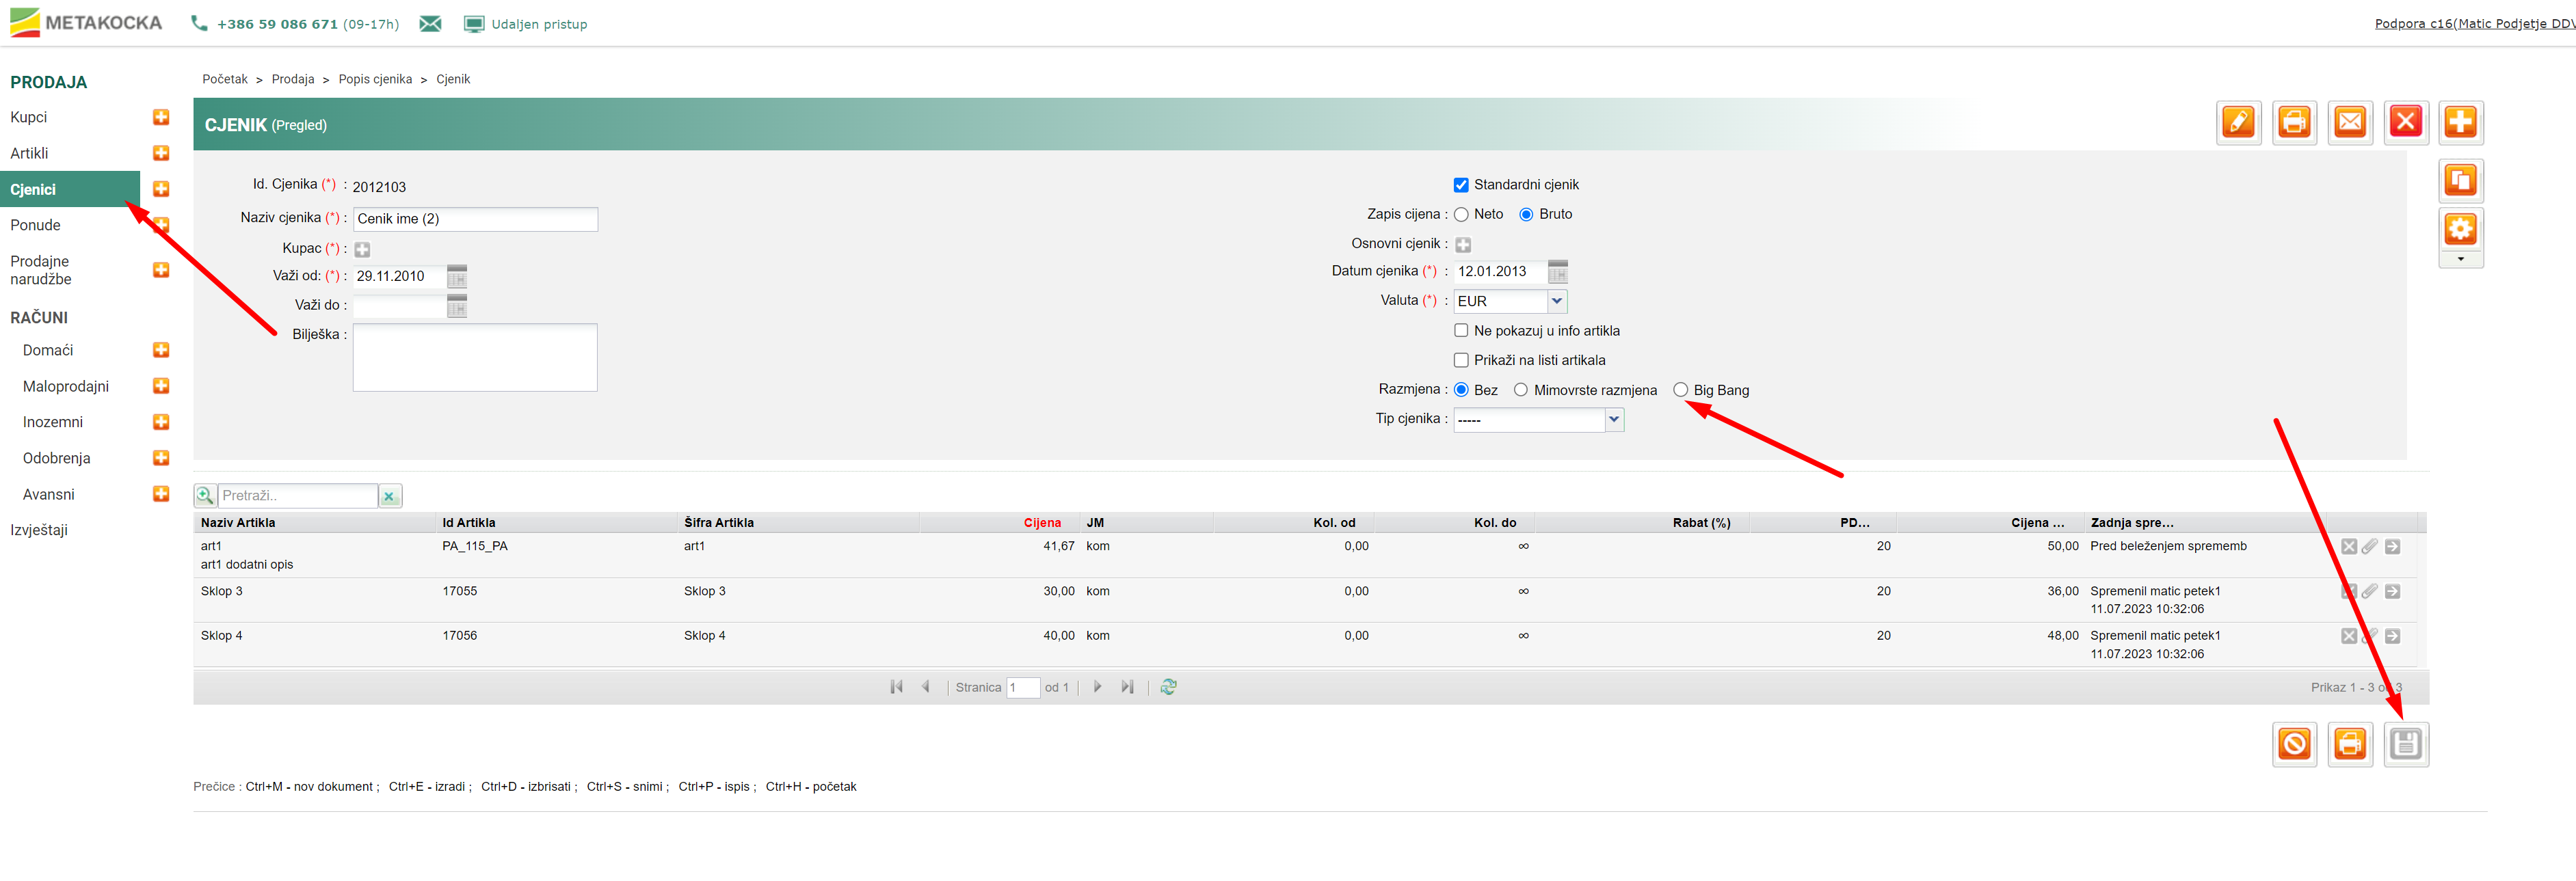Click the floppy disk save icon
This screenshot has height=881, width=2576.
click(x=2405, y=744)
